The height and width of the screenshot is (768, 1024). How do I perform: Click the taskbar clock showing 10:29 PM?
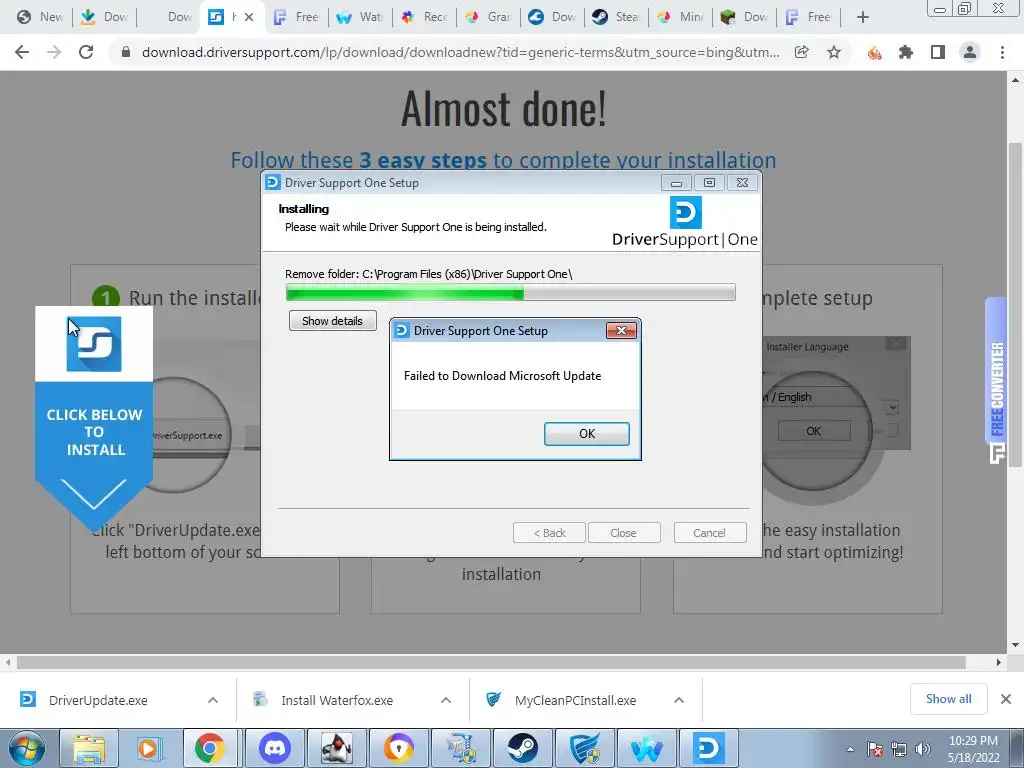pos(973,749)
